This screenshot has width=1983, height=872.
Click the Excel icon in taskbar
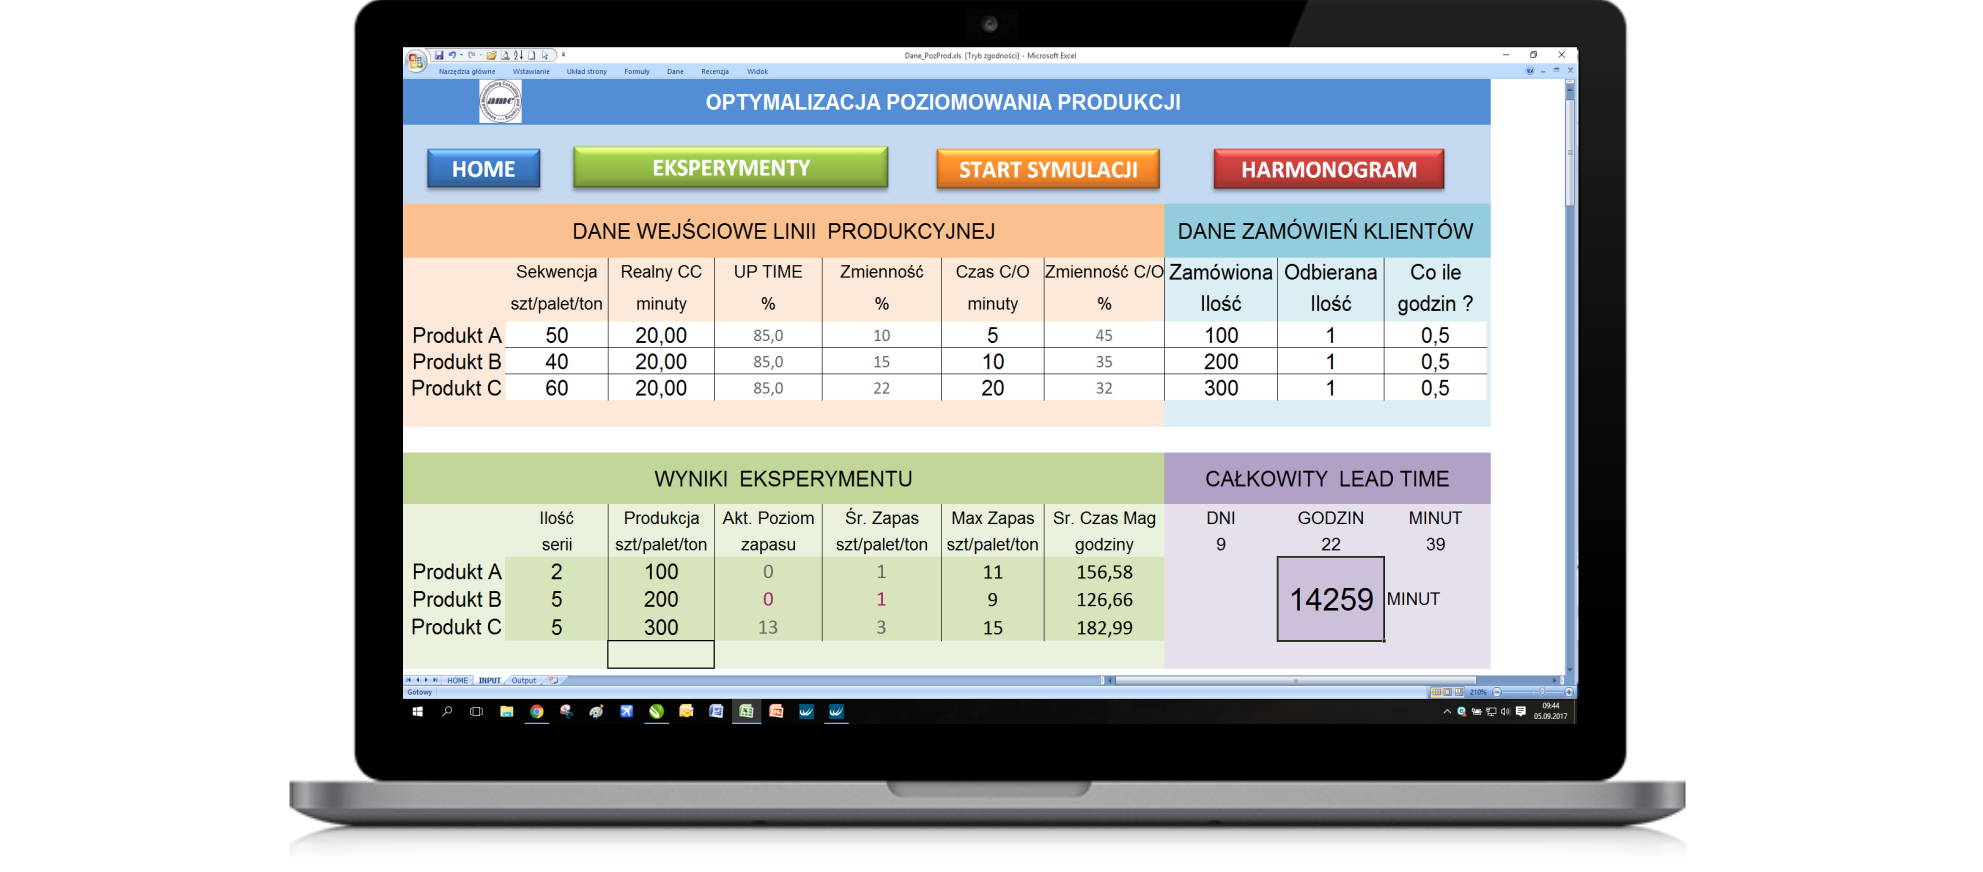point(746,711)
